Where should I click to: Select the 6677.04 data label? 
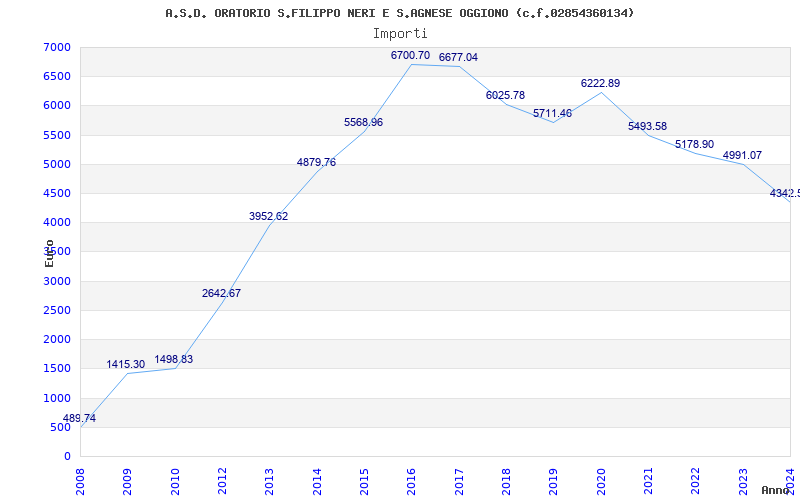tap(458, 57)
